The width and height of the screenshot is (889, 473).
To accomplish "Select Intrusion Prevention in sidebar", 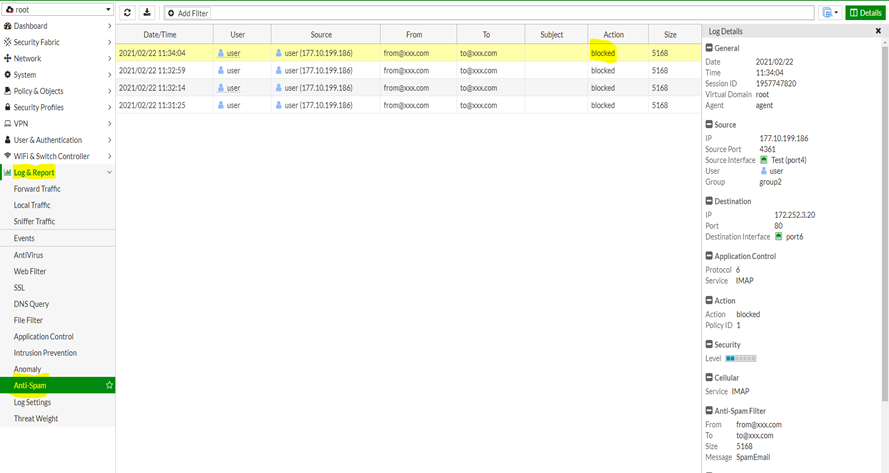I will pos(43,353).
